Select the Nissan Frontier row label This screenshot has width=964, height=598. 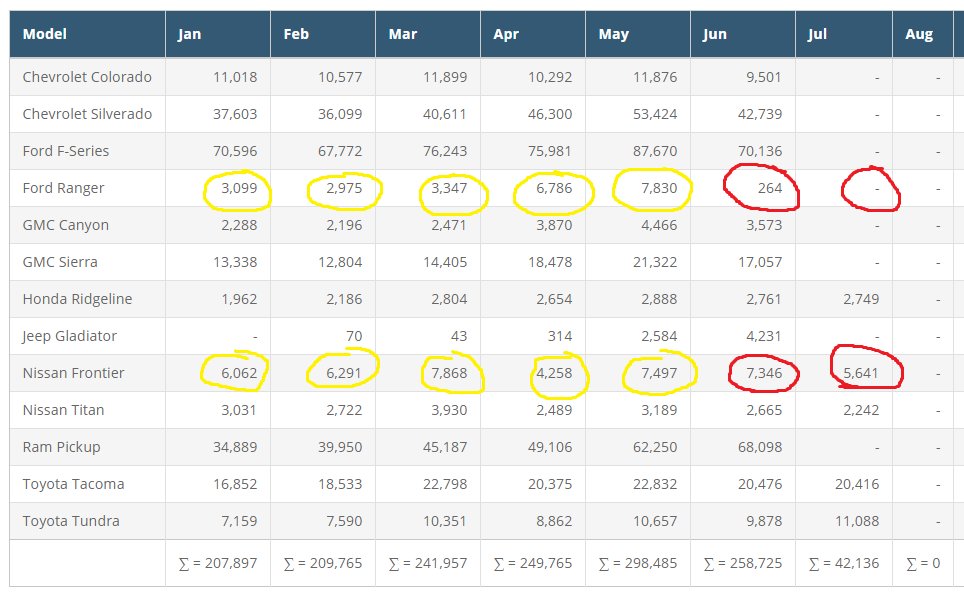coord(73,373)
